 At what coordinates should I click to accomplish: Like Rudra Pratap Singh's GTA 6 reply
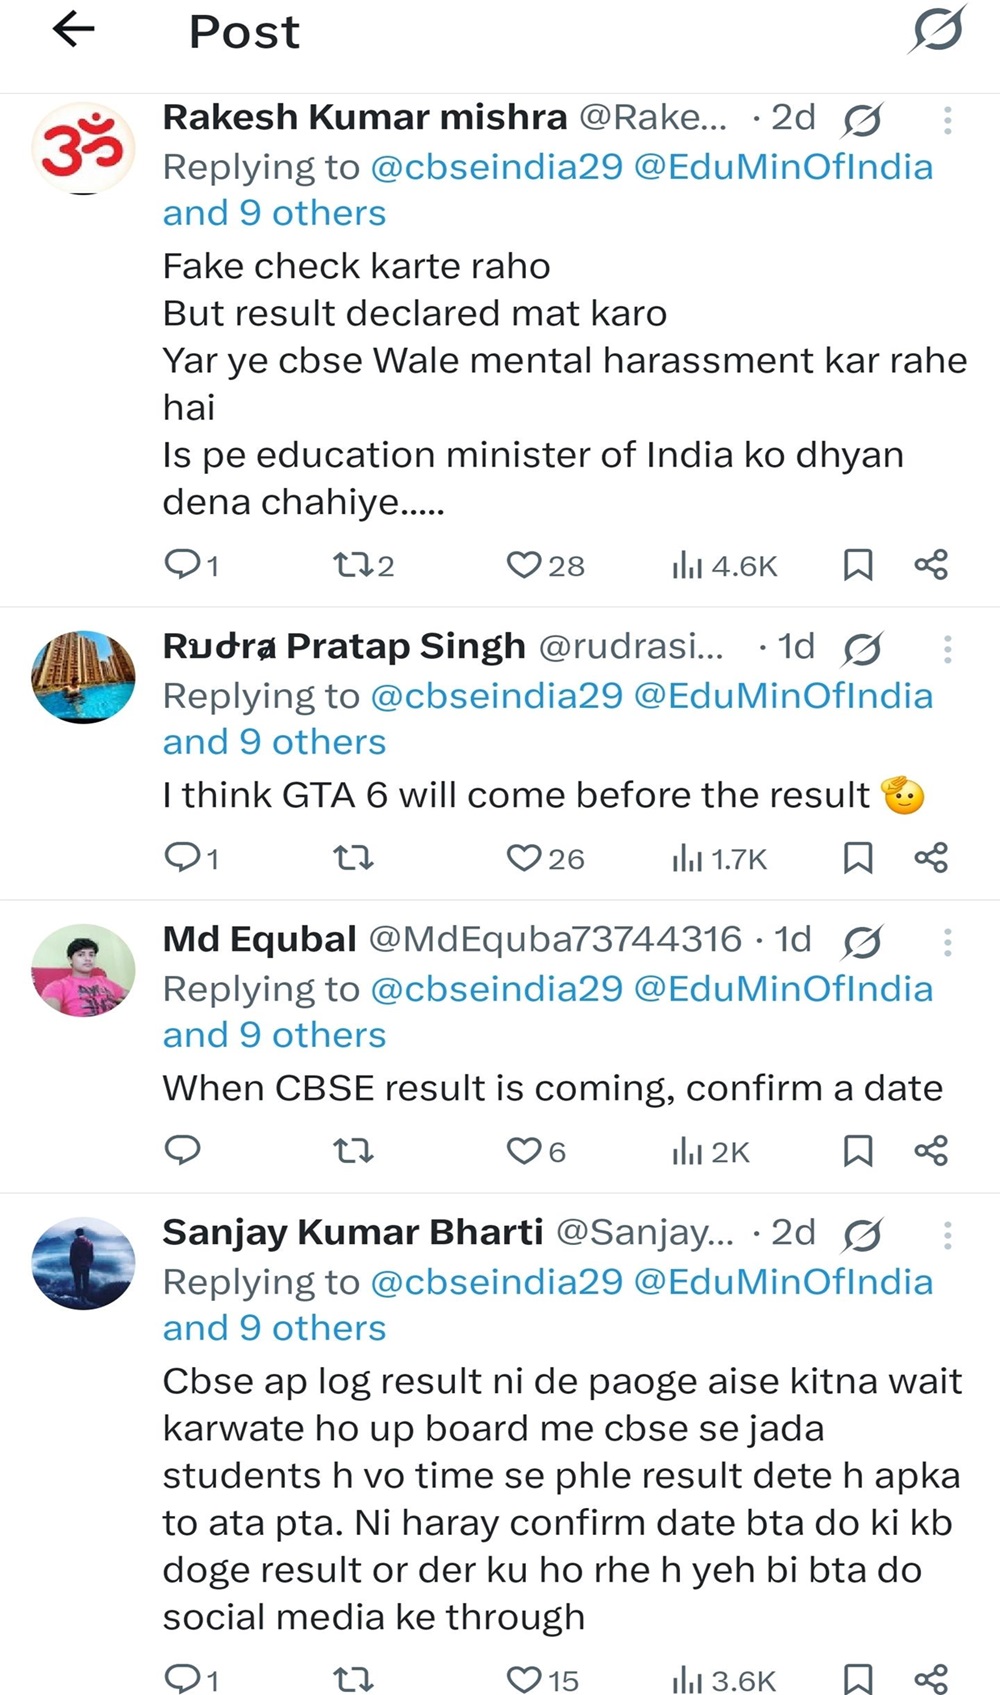524,858
